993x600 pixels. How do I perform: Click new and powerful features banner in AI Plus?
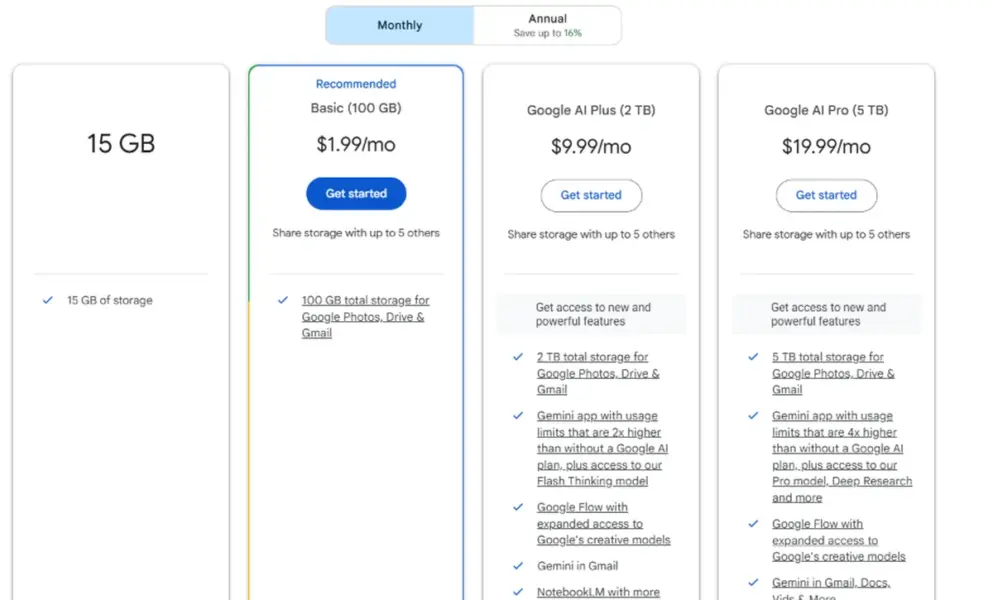pyautogui.click(x=591, y=314)
